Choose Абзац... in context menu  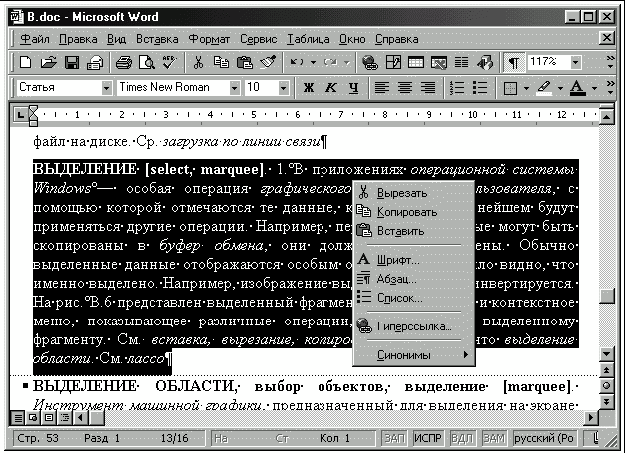[413, 279]
